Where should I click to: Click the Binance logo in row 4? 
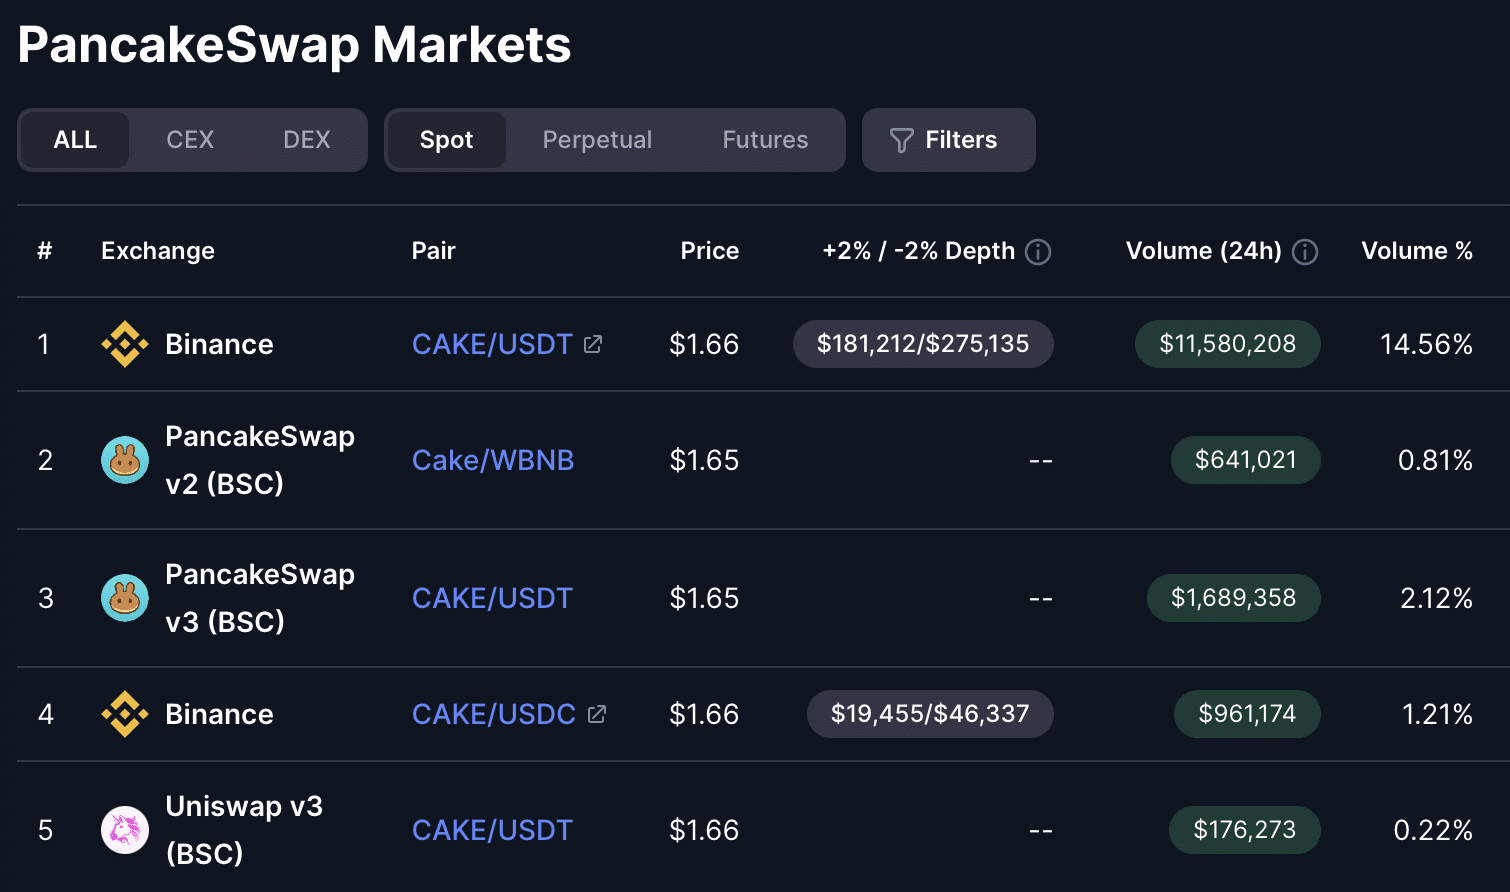tap(125, 714)
